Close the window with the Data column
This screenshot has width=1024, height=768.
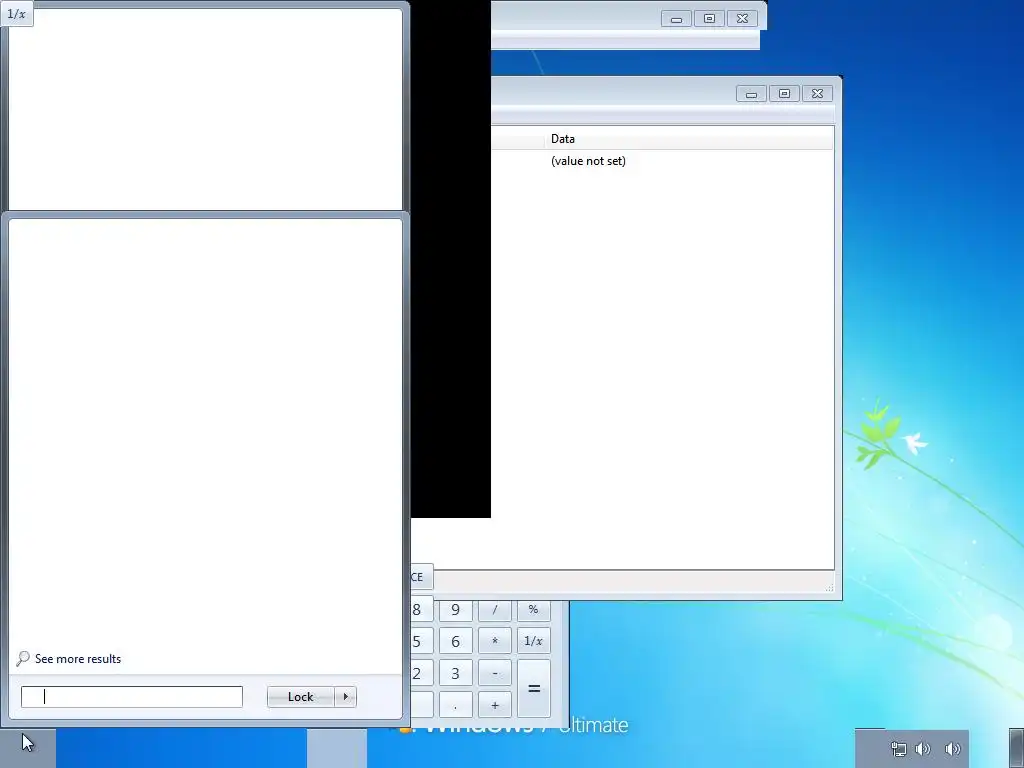pos(817,94)
